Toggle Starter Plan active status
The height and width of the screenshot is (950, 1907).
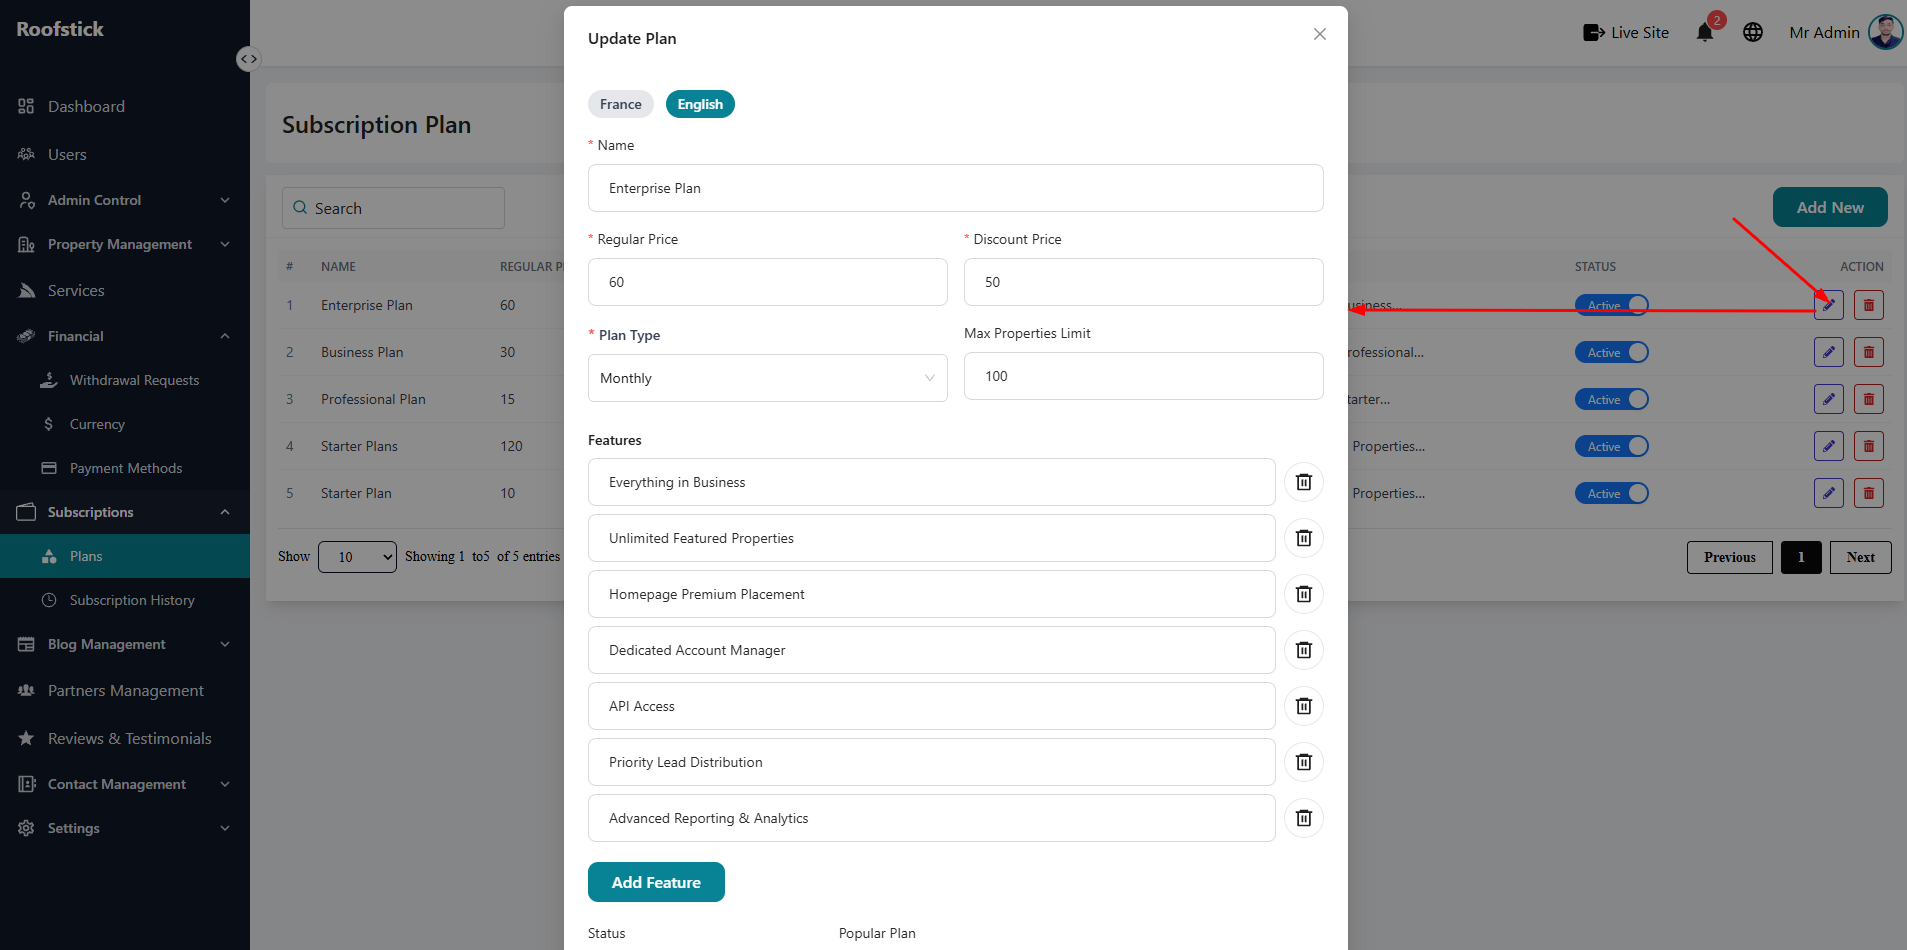(x=1612, y=493)
